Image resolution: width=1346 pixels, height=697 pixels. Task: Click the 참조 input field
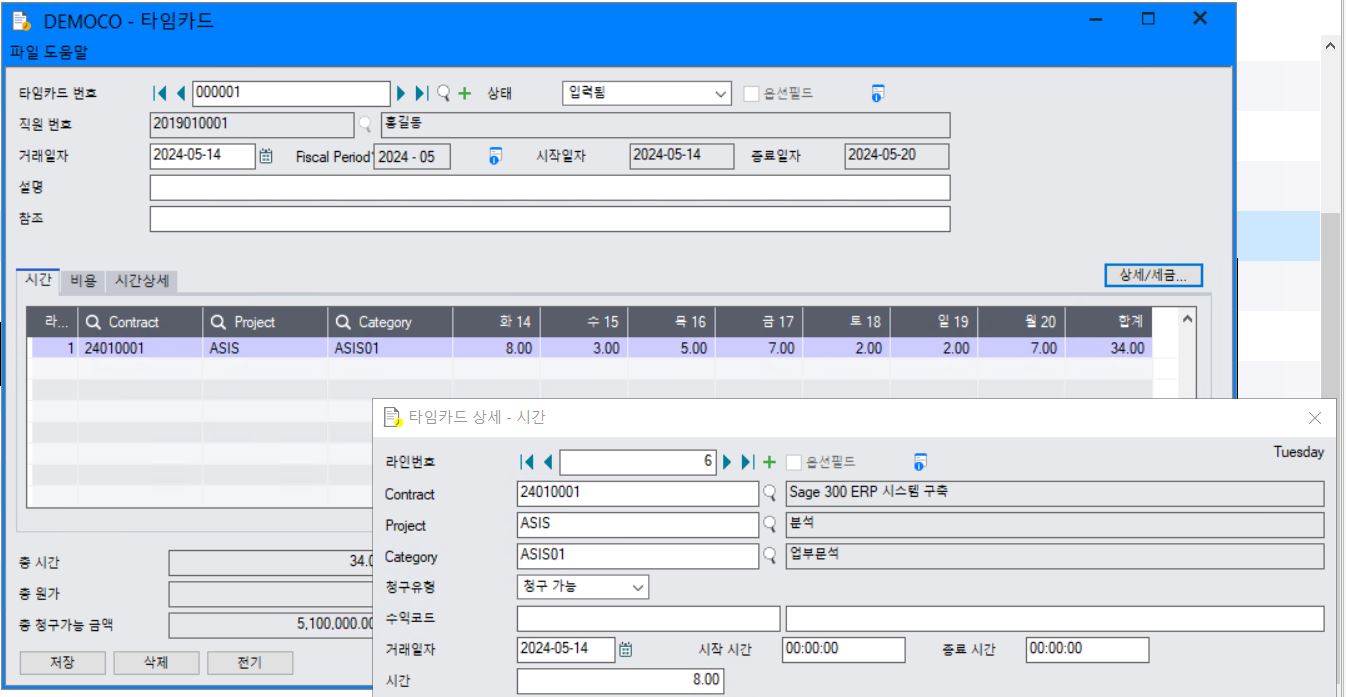[x=550, y=219]
